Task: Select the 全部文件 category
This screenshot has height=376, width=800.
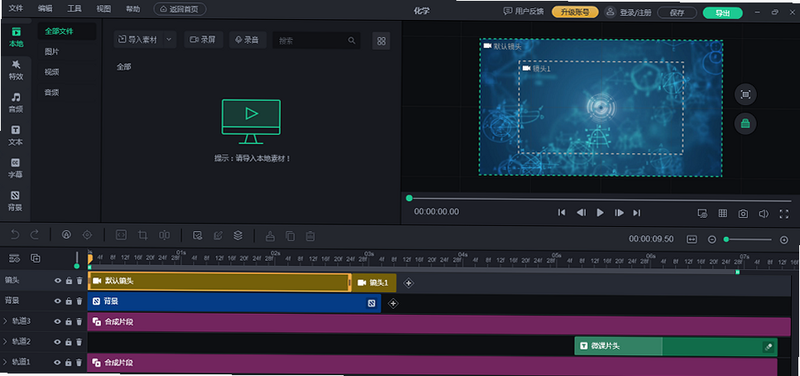Action: 67,31
